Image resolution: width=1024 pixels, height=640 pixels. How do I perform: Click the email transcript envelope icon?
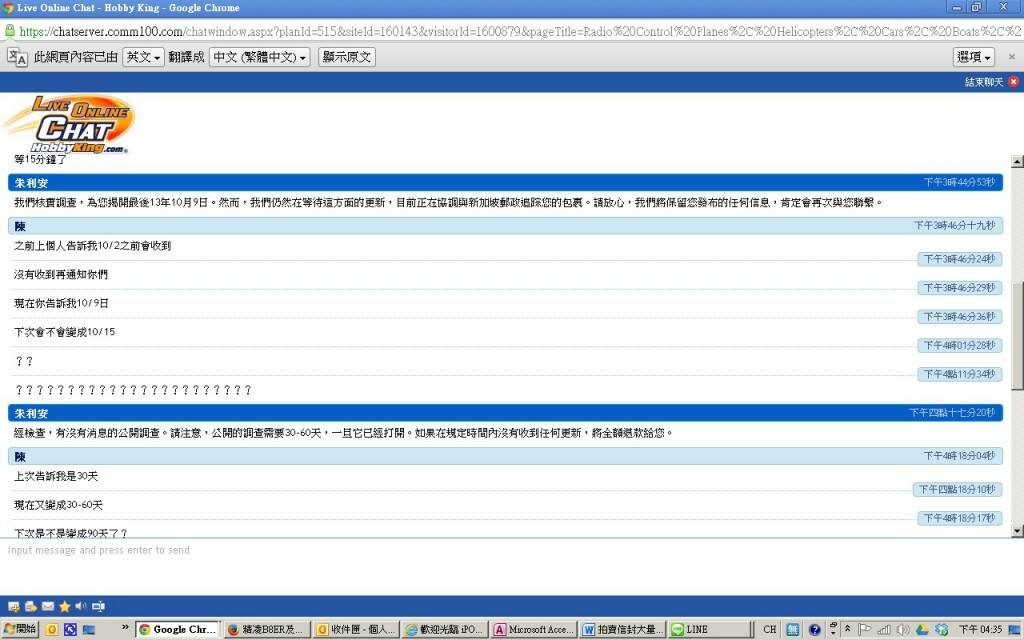pos(48,606)
